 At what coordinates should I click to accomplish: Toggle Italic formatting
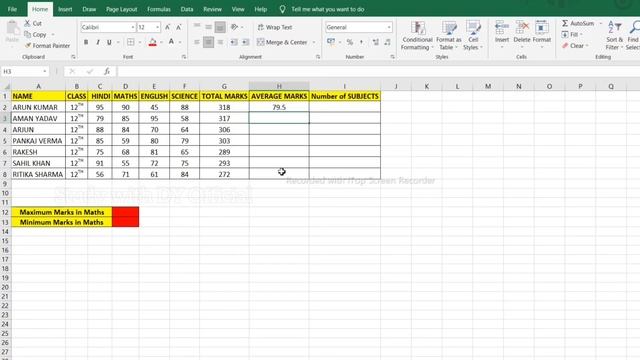(98, 42)
